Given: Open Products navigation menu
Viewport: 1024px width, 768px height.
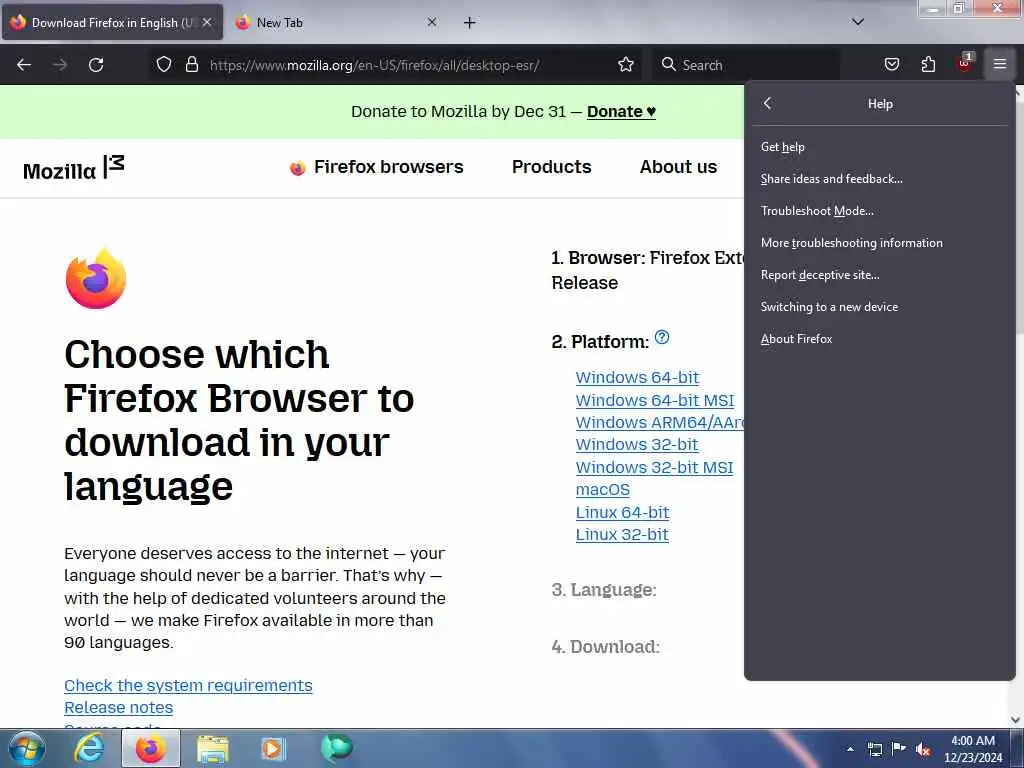Looking at the screenshot, I should [x=552, y=167].
